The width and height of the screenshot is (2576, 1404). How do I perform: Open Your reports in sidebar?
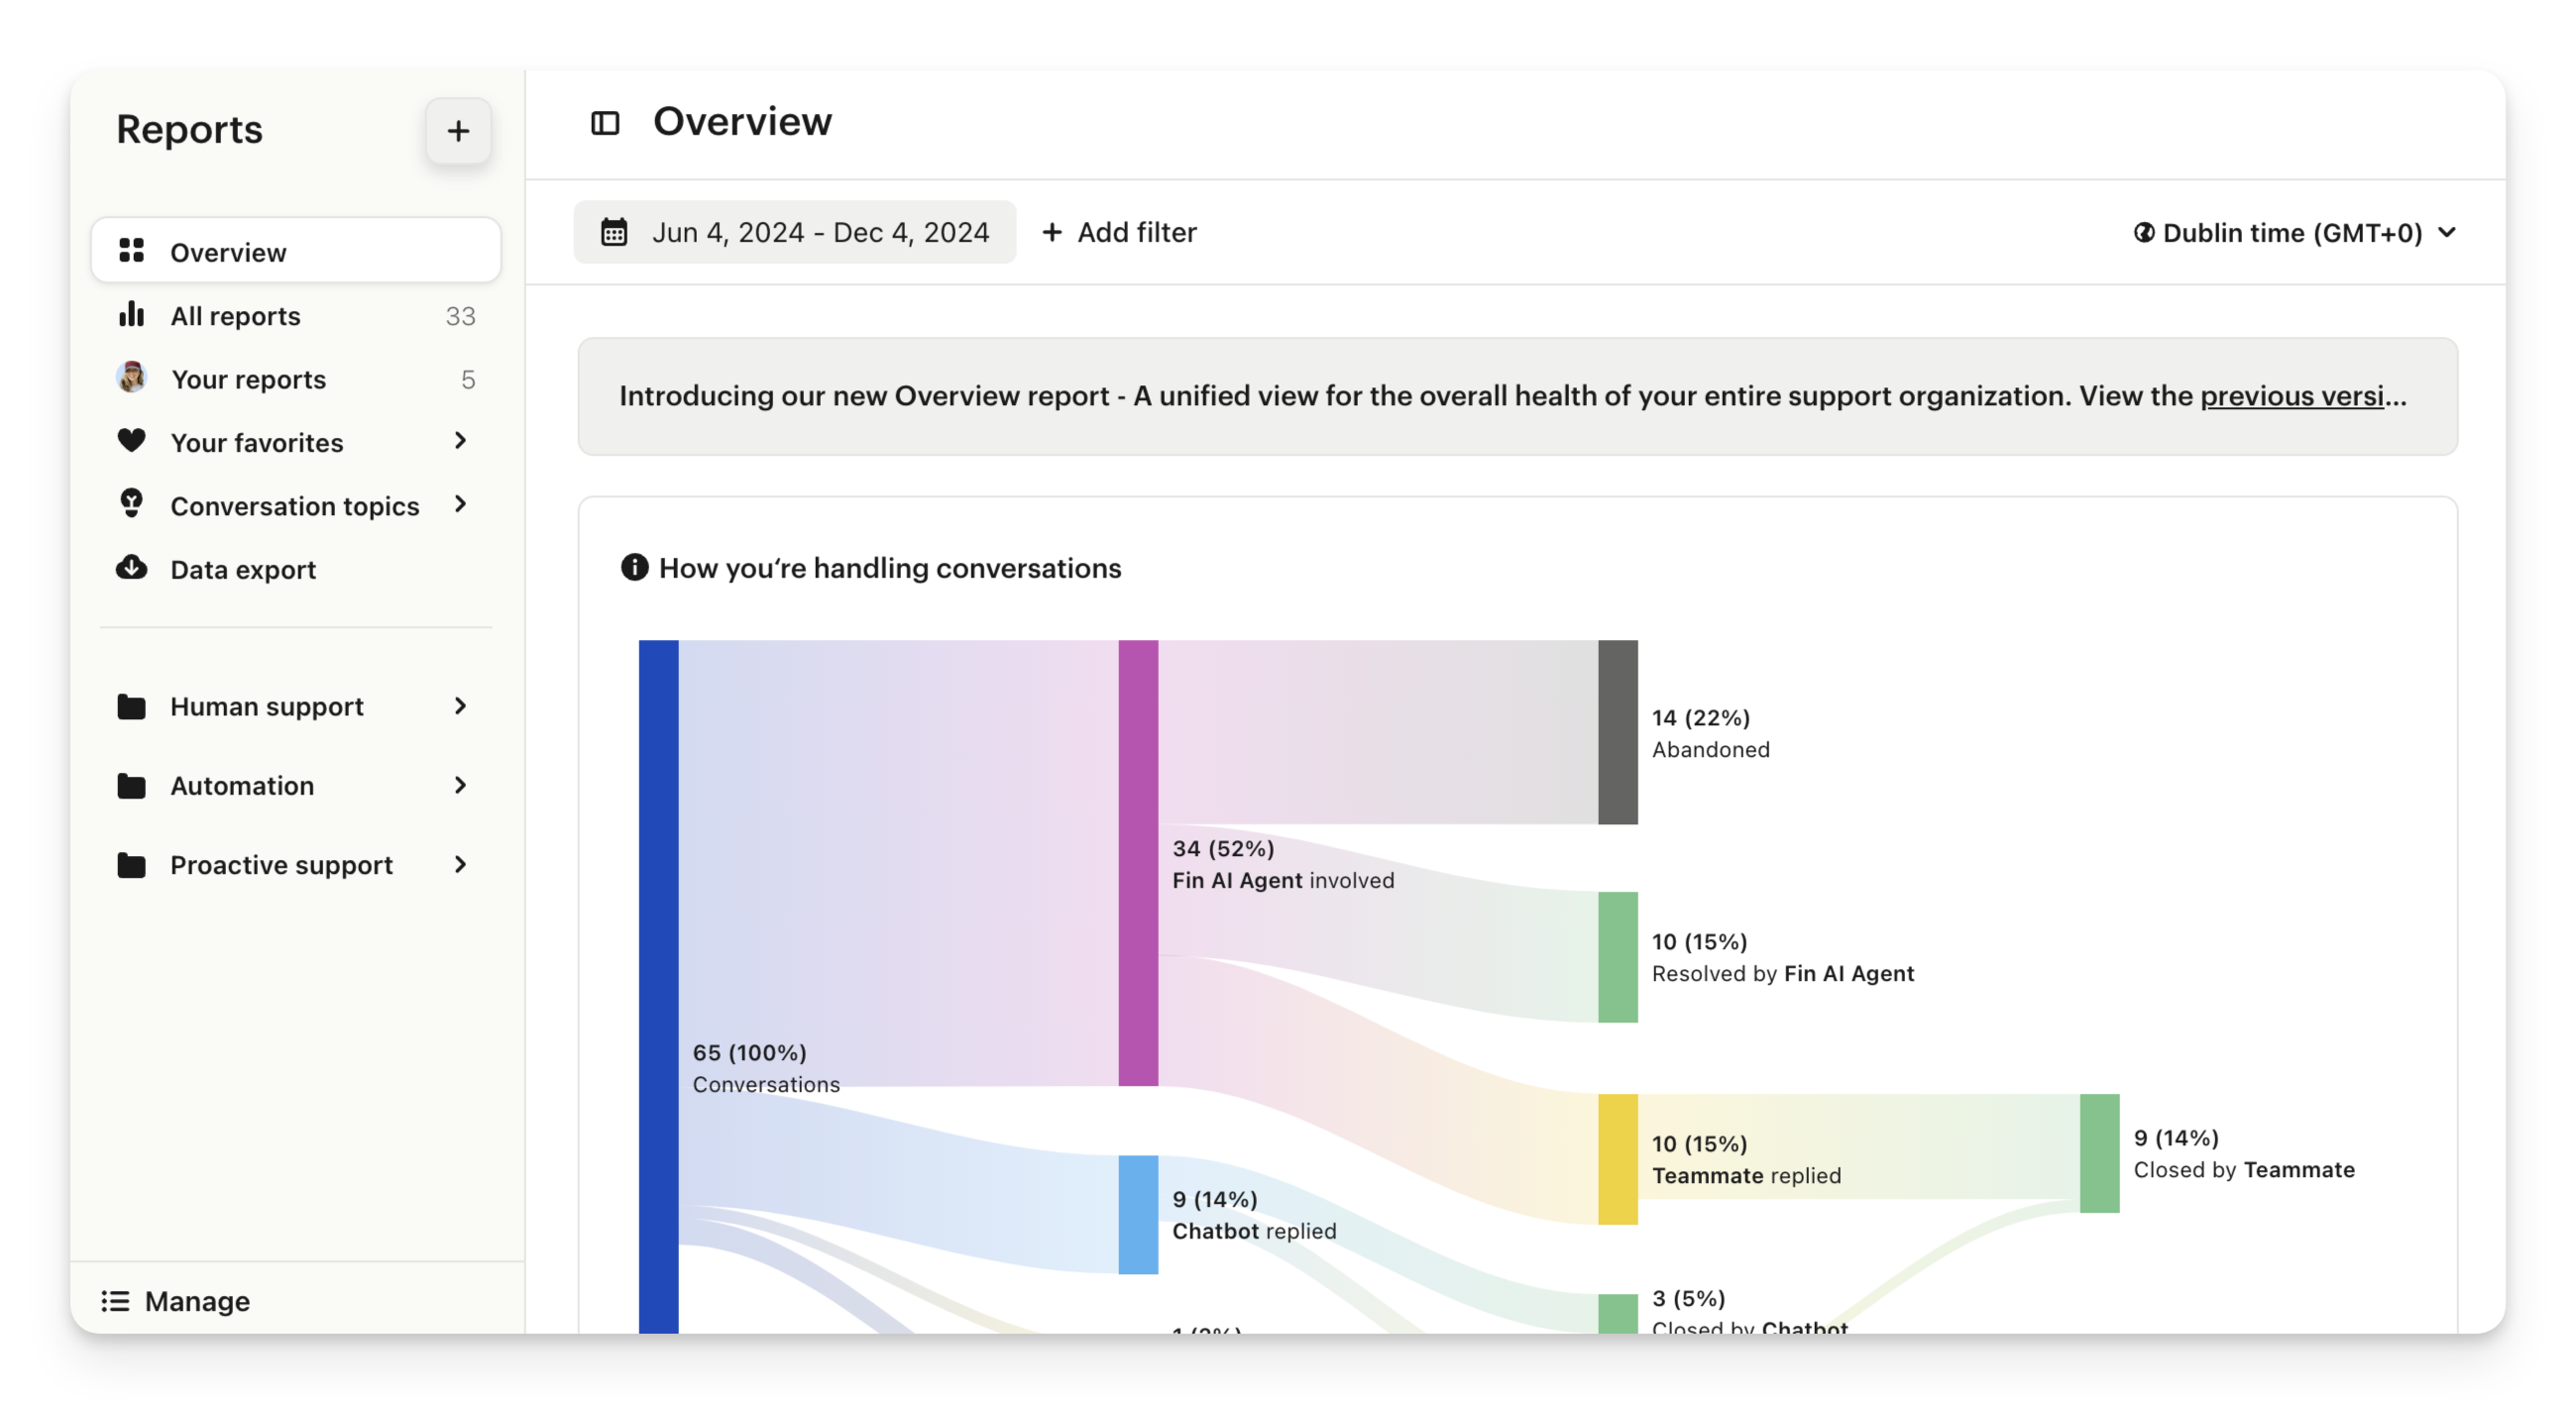(x=248, y=379)
